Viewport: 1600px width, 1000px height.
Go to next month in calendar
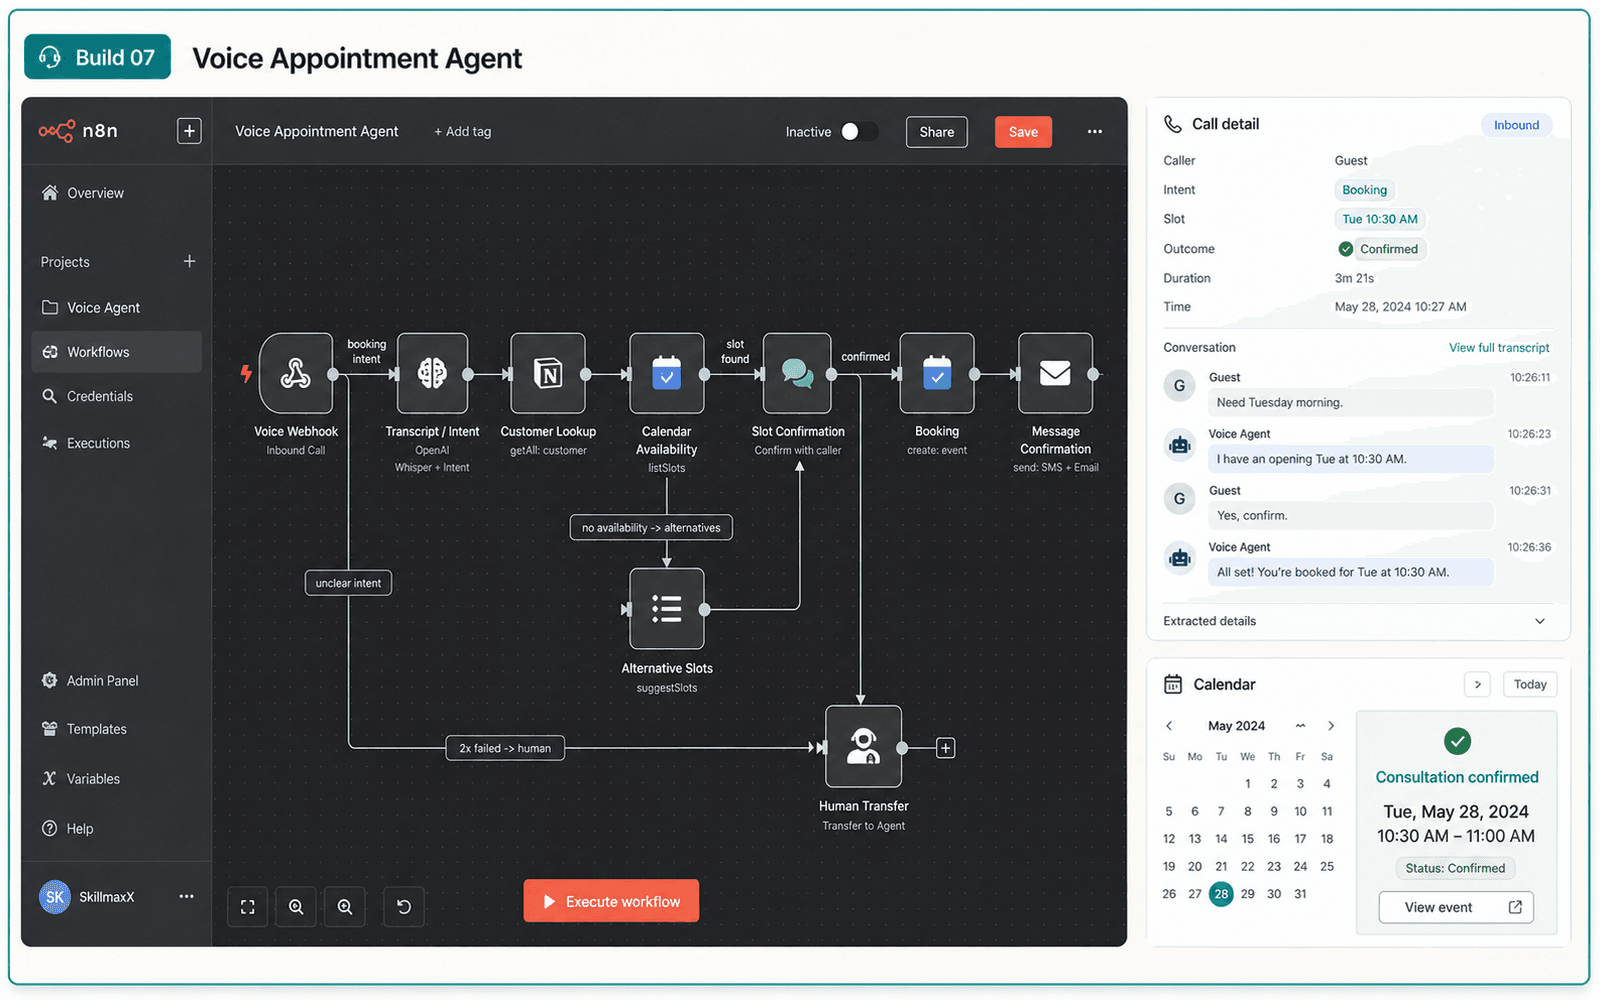1331,726
